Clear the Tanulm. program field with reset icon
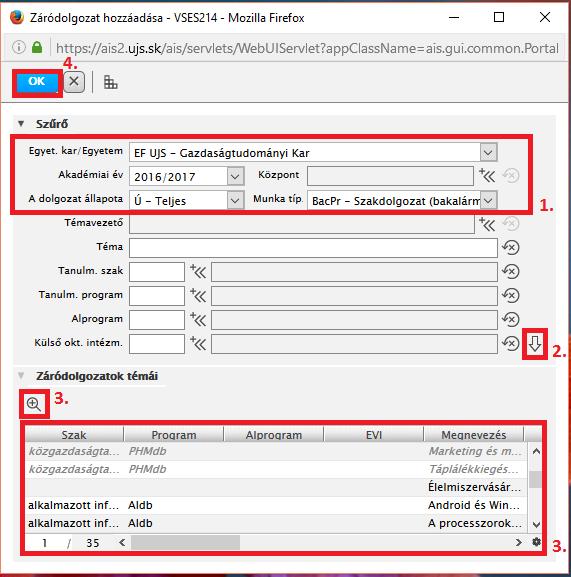 click(x=511, y=295)
